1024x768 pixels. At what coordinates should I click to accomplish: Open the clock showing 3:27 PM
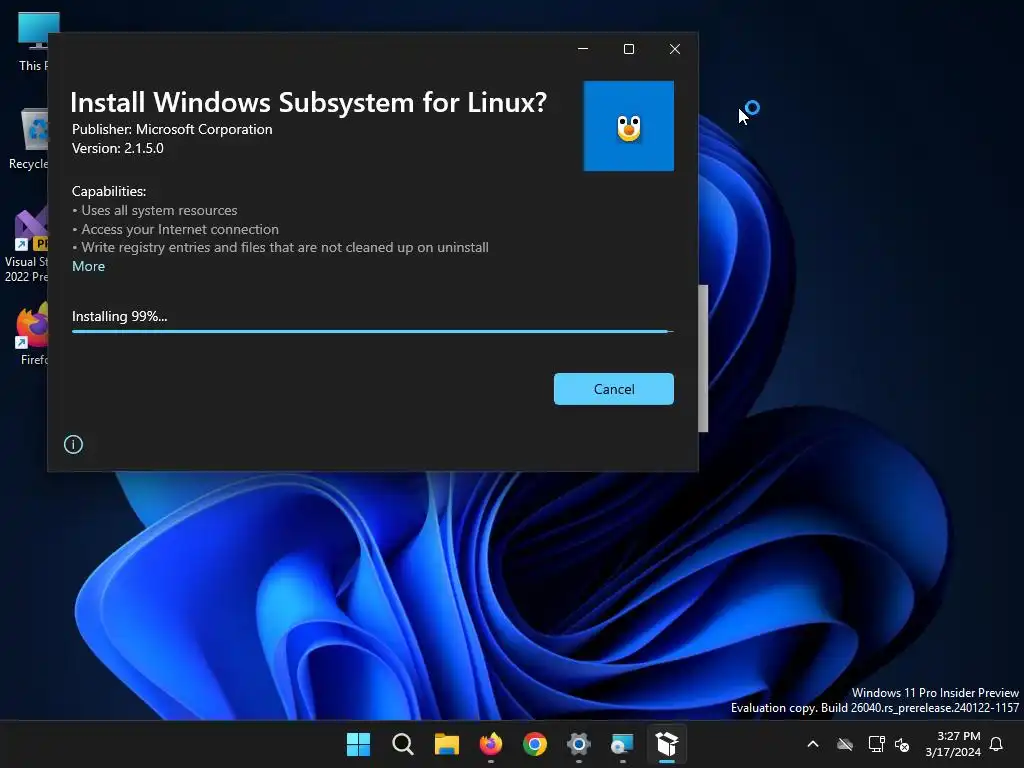953,744
